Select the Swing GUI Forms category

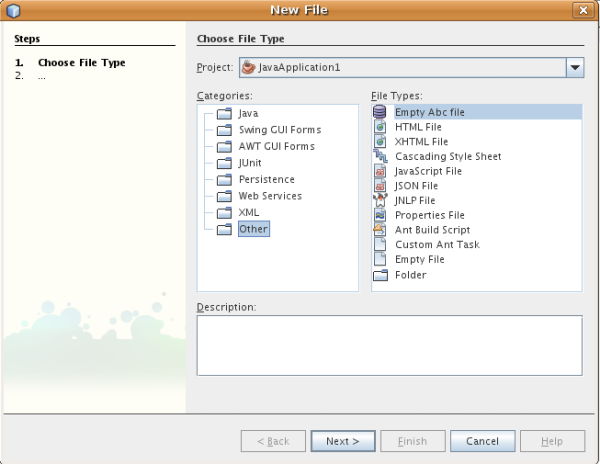coord(280,130)
